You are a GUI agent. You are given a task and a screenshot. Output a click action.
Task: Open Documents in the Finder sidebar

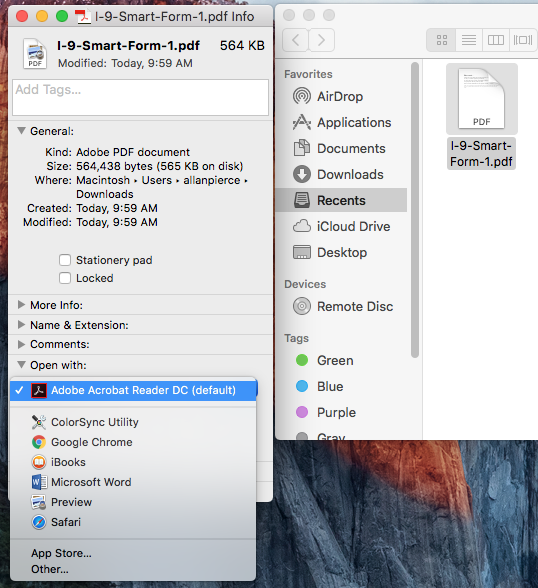tap(341, 148)
